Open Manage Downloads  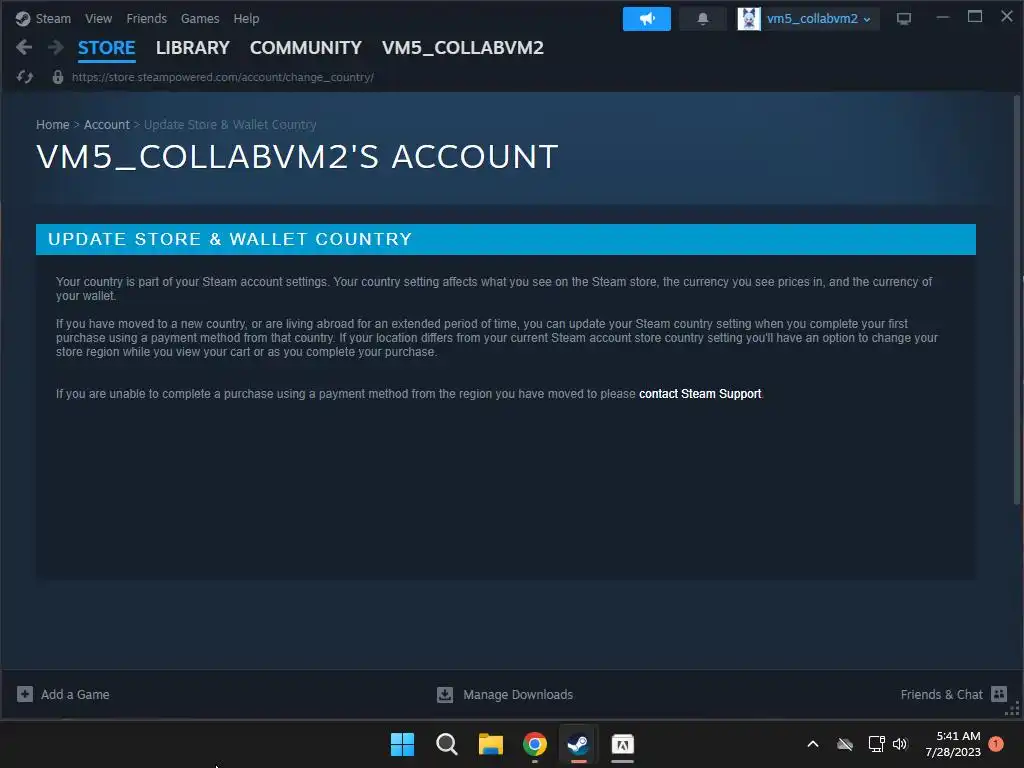coord(518,695)
